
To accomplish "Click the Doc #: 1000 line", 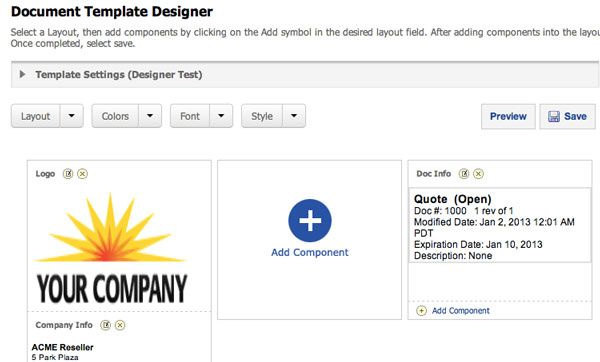I will pos(463,211).
